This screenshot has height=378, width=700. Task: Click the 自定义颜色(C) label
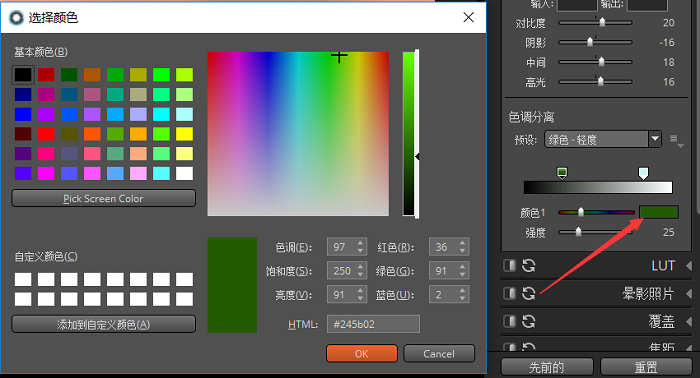pyautogui.click(x=46, y=257)
